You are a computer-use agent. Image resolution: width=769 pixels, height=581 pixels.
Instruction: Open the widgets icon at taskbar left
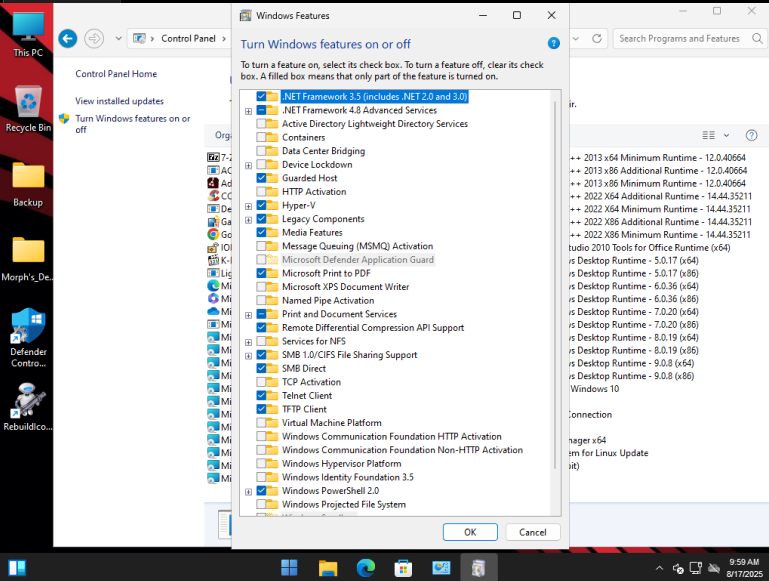click(17, 568)
